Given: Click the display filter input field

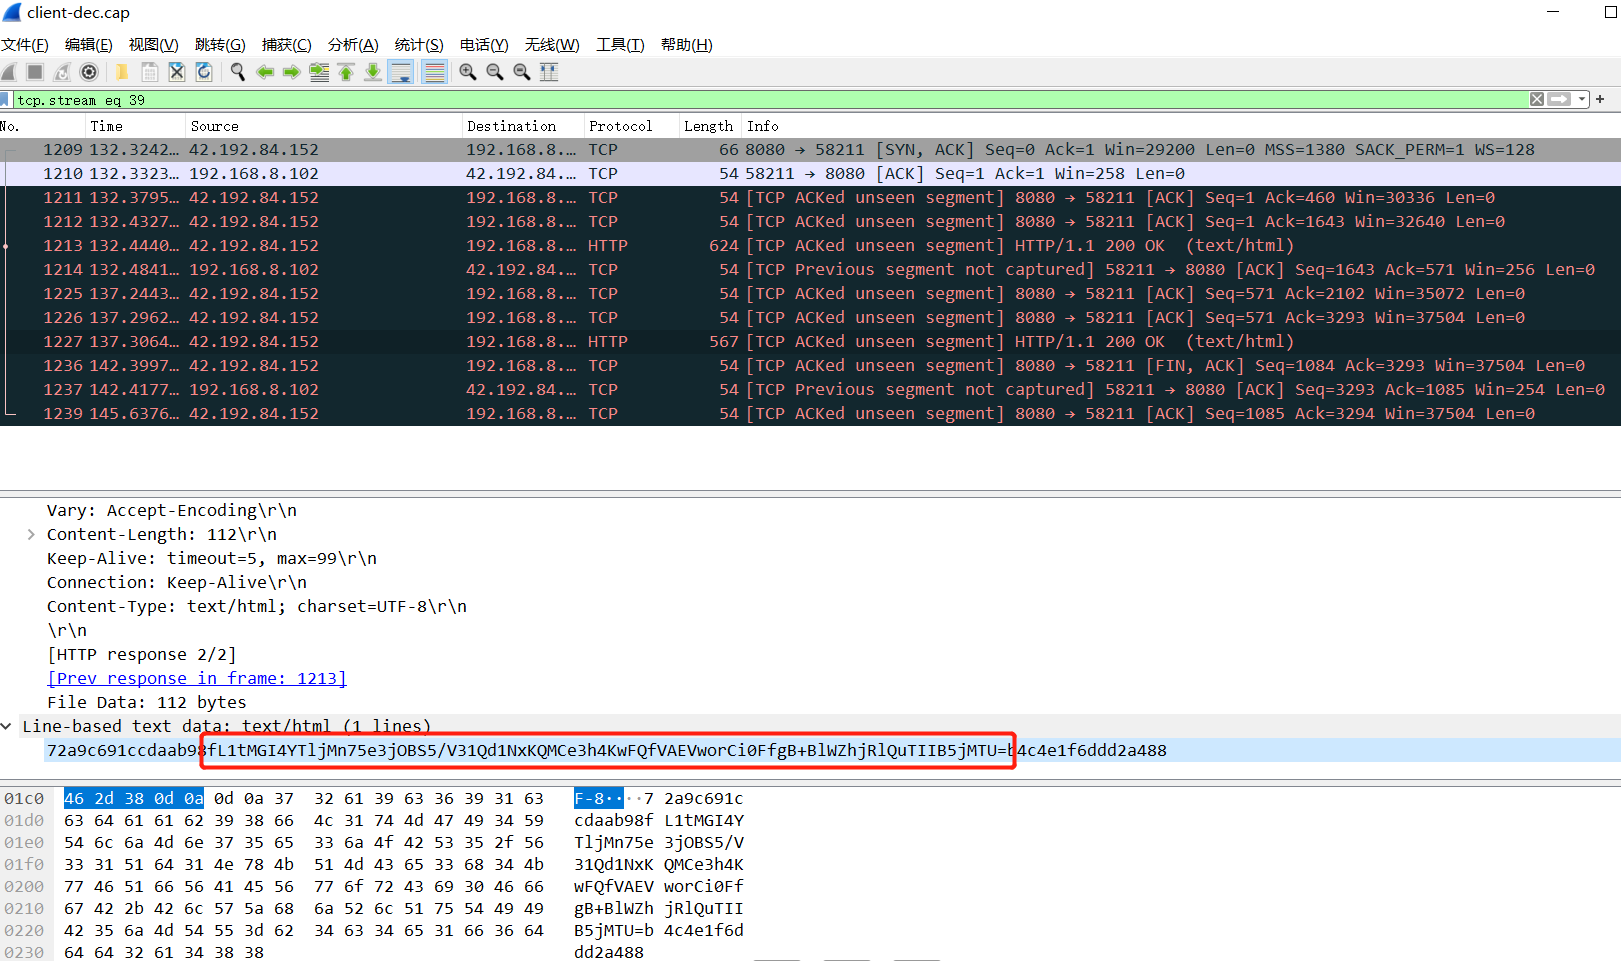Looking at the screenshot, I should pos(770,100).
